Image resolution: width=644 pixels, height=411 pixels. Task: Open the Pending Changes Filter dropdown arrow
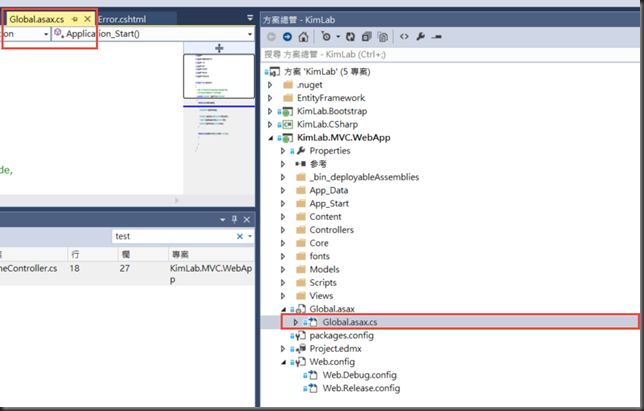(338, 37)
